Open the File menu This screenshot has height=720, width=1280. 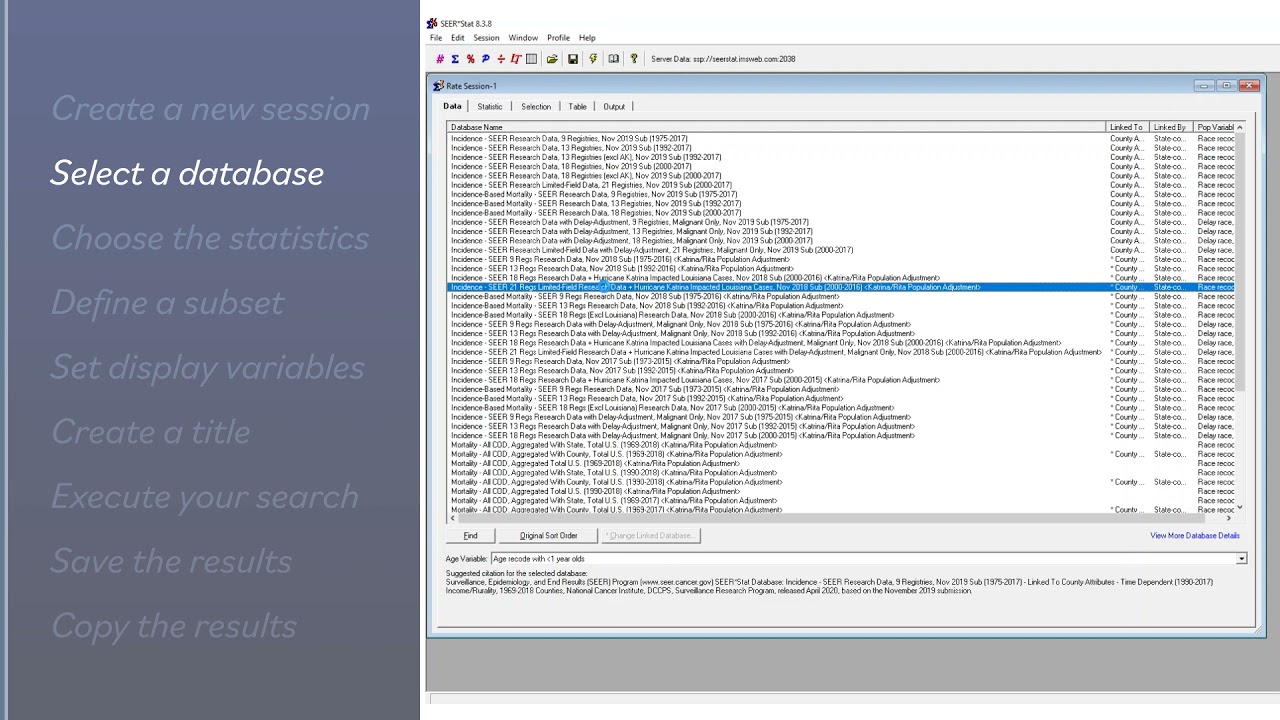click(436, 38)
